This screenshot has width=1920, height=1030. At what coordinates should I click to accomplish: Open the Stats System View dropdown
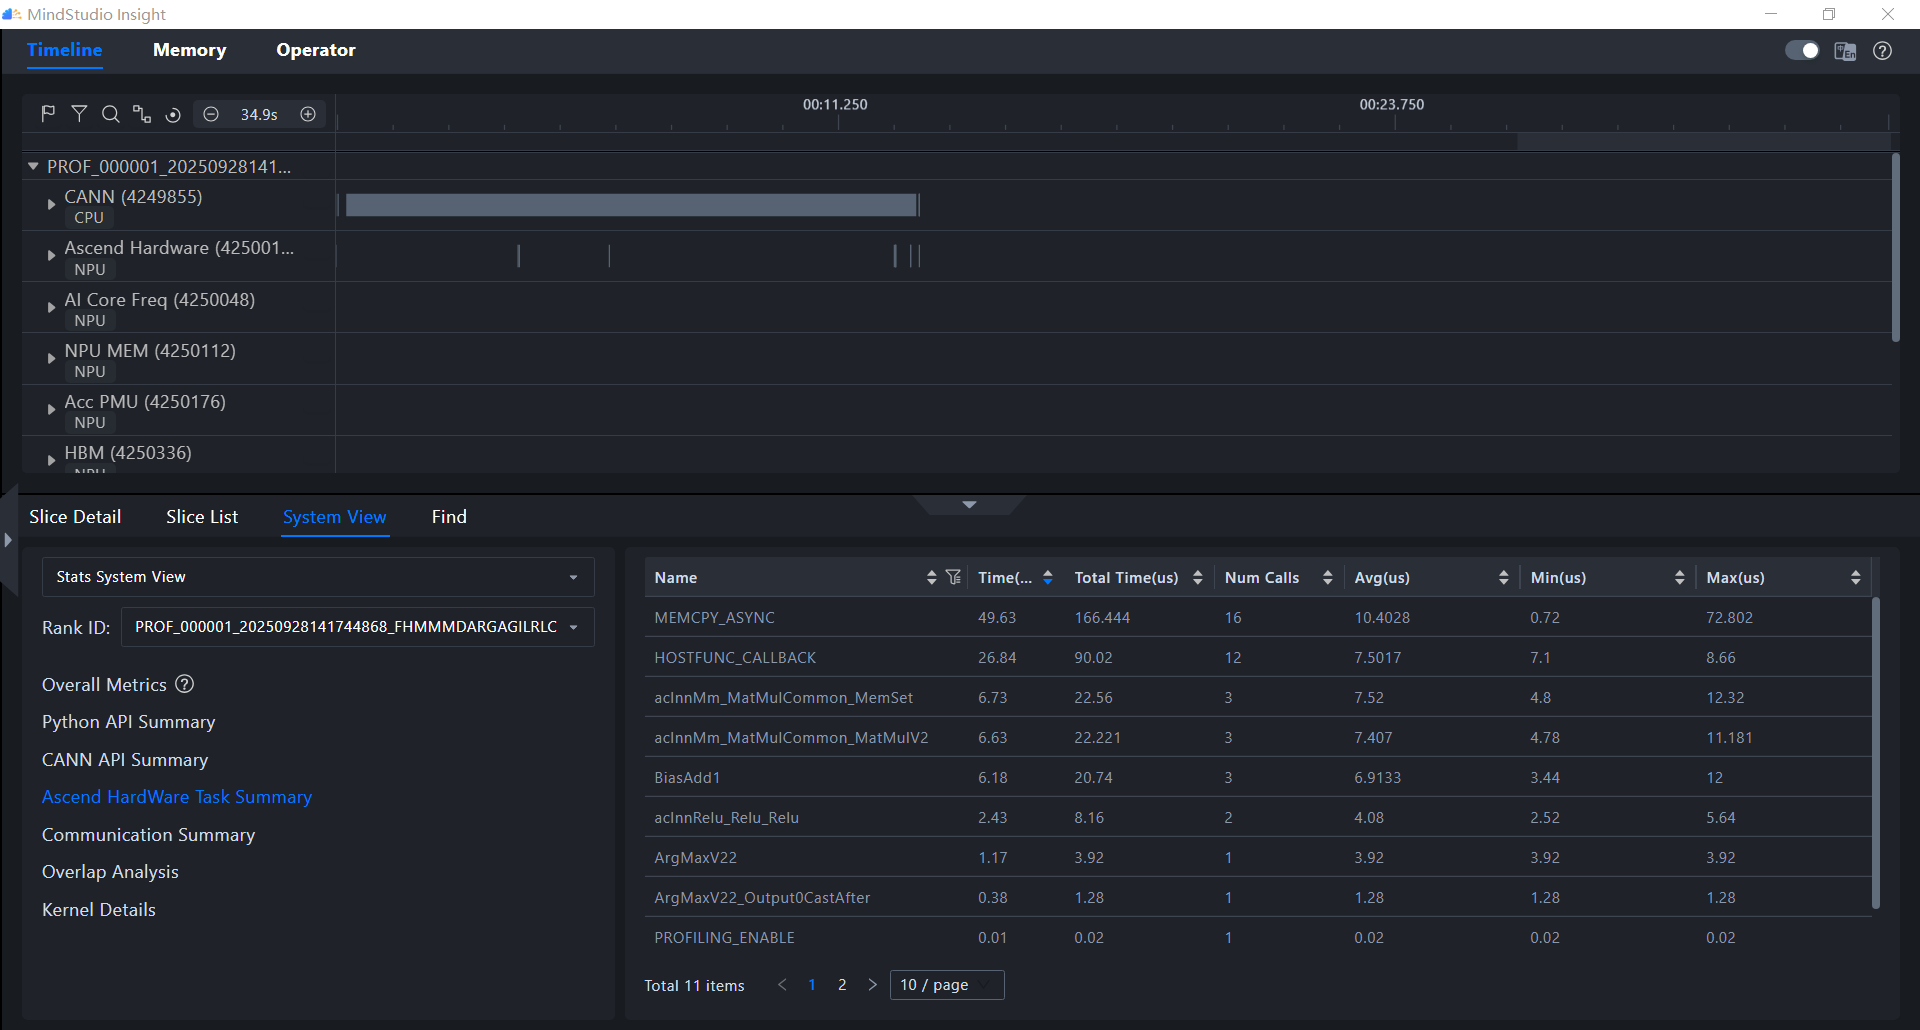317,577
